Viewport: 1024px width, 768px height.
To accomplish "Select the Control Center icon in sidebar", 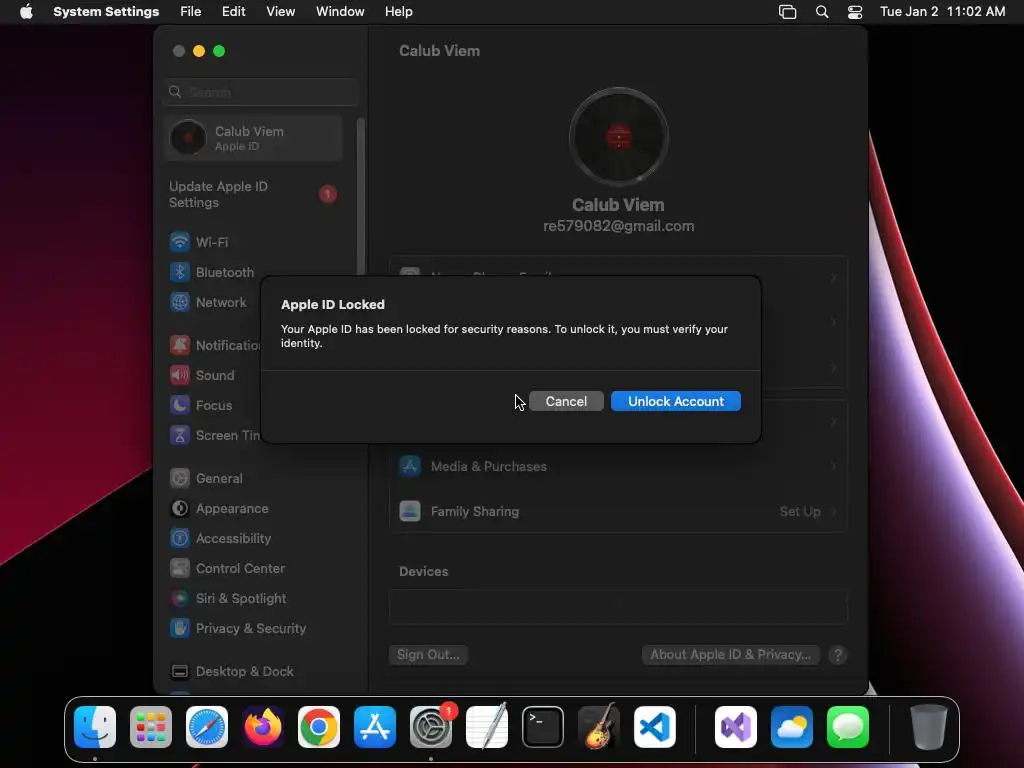I will pyautogui.click(x=180, y=568).
